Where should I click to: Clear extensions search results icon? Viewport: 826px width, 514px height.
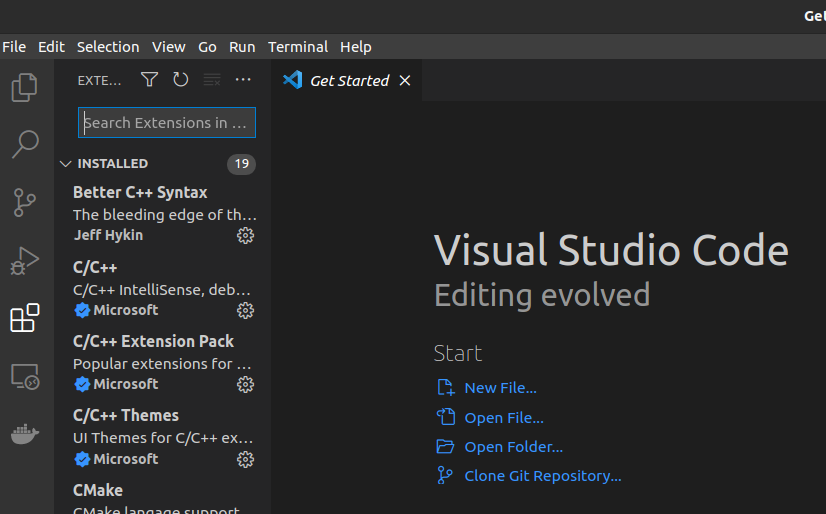[x=212, y=80]
